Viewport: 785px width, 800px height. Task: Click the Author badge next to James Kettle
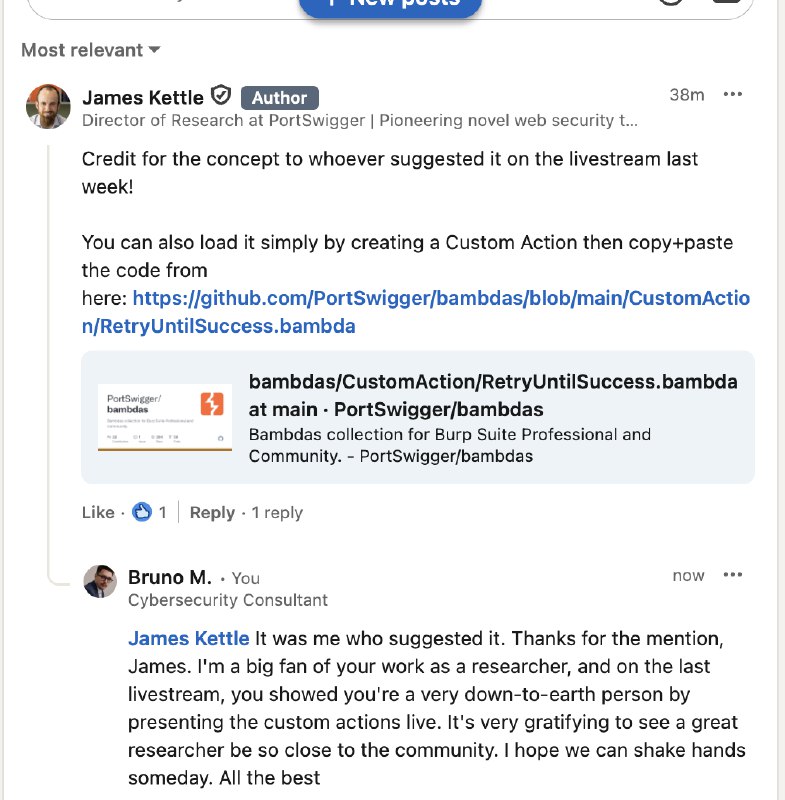[279, 98]
